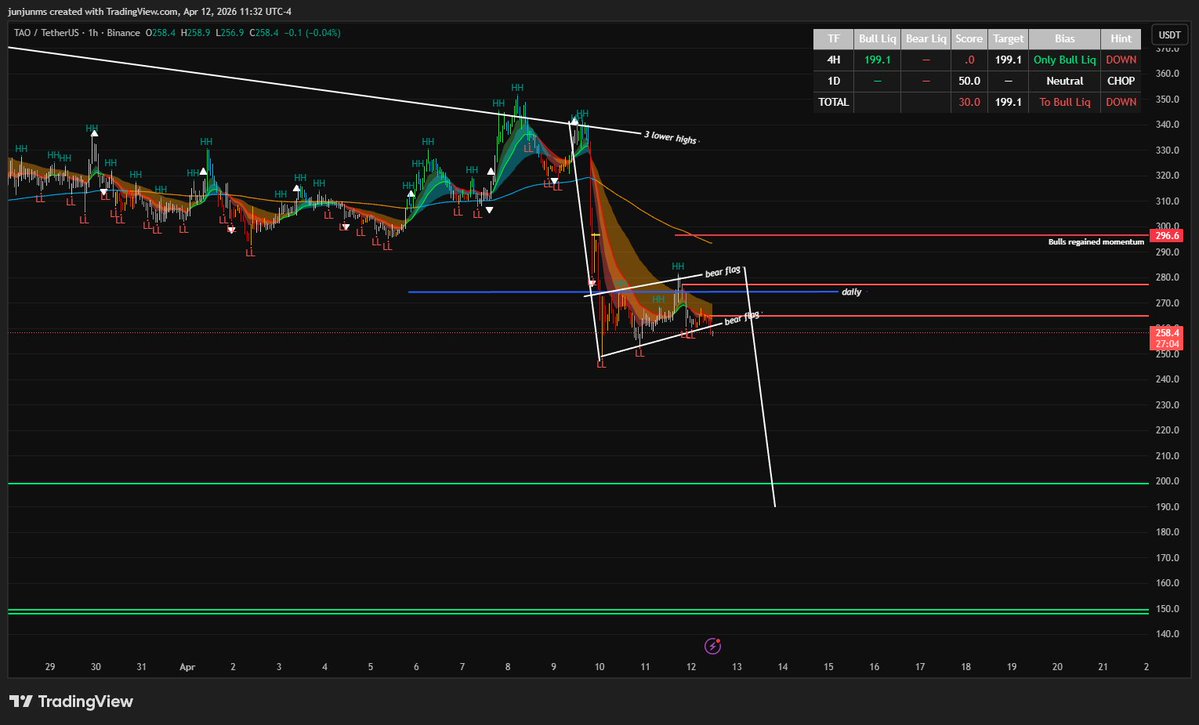Screen dimensions: 1199x725
Task: Click the "Only Bull Liq" table cell
Action: [1064, 60]
